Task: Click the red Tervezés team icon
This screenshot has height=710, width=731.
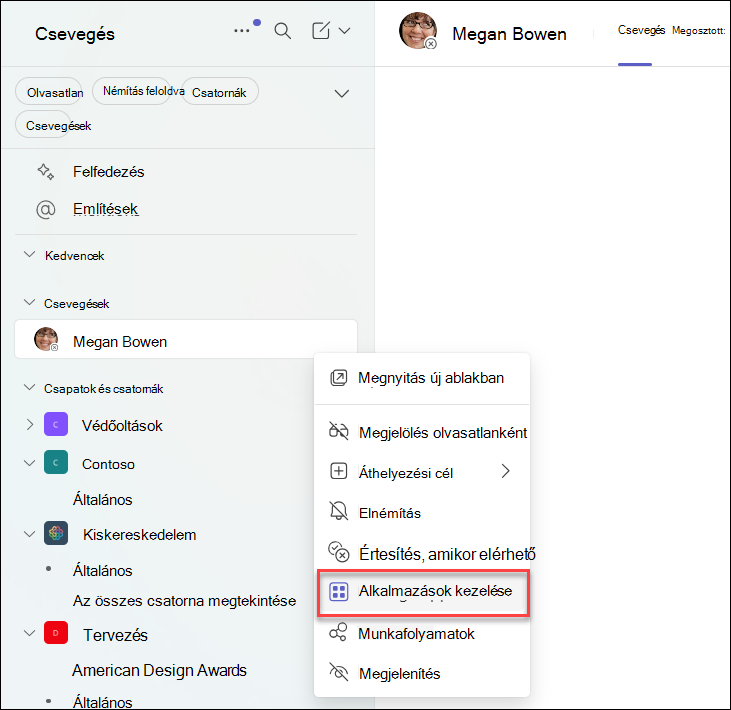Action: tap(56, 633)
